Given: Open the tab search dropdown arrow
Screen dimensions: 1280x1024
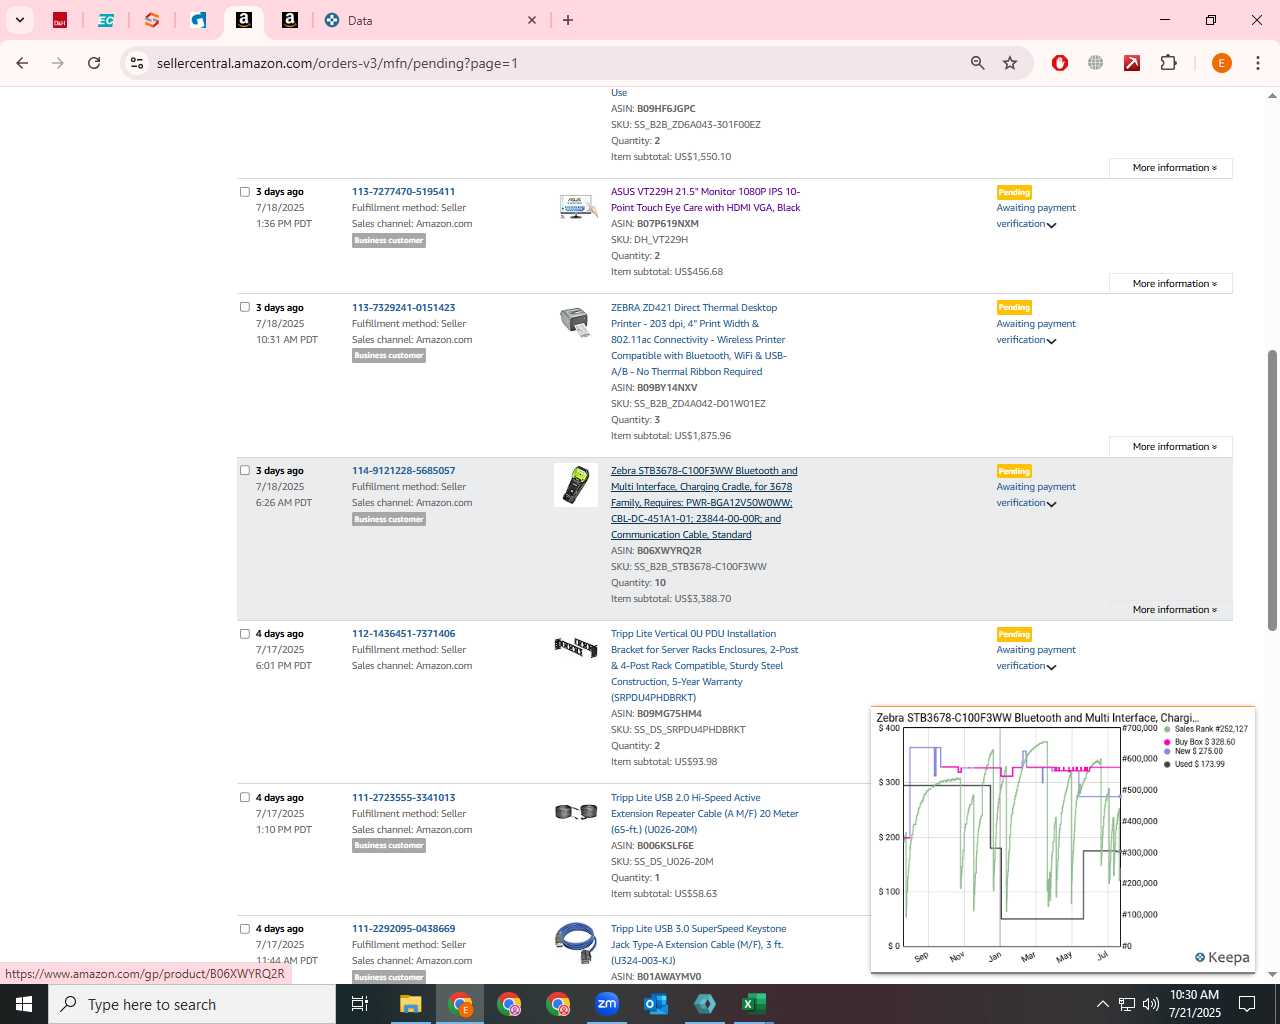Looking at the screenshot, I should coord(19,20).
